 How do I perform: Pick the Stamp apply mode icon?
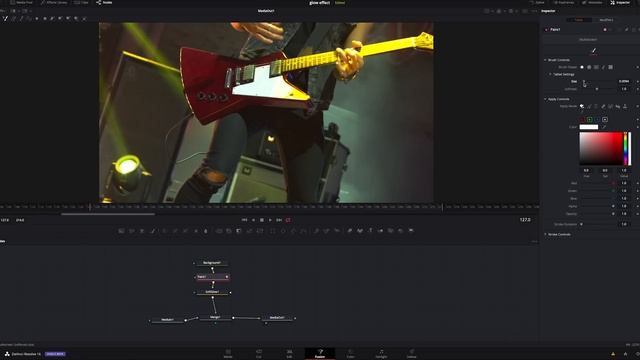pos(625,107)
